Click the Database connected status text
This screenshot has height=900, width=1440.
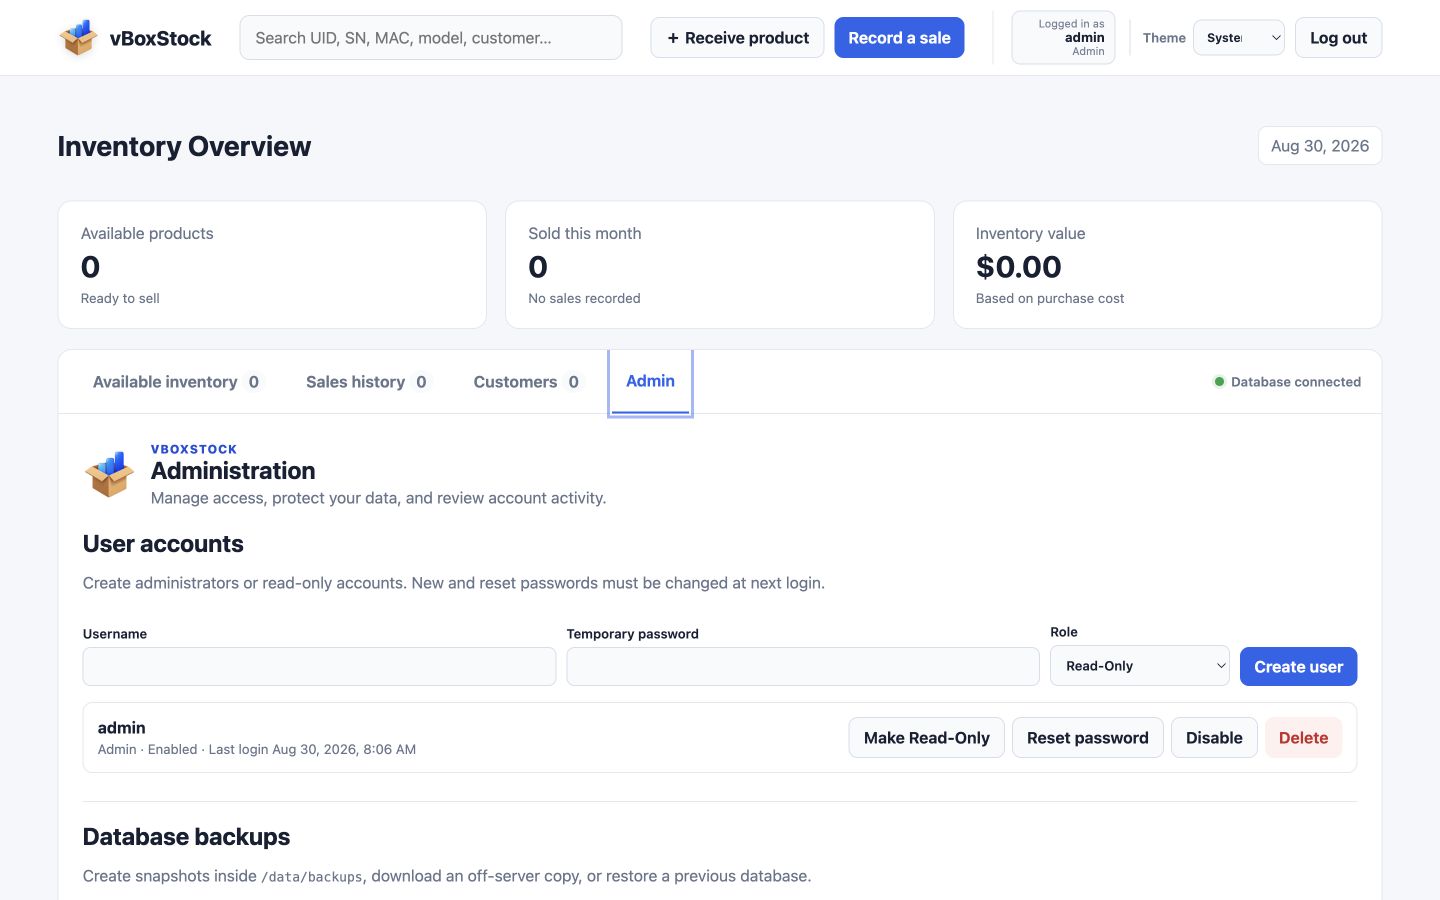pyautogui.click(x=1296, y=382)
